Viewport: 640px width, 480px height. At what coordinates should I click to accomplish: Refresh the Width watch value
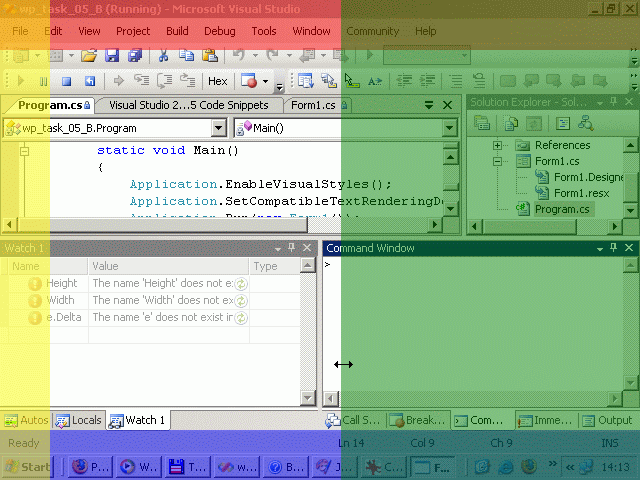tap(241, 301)
